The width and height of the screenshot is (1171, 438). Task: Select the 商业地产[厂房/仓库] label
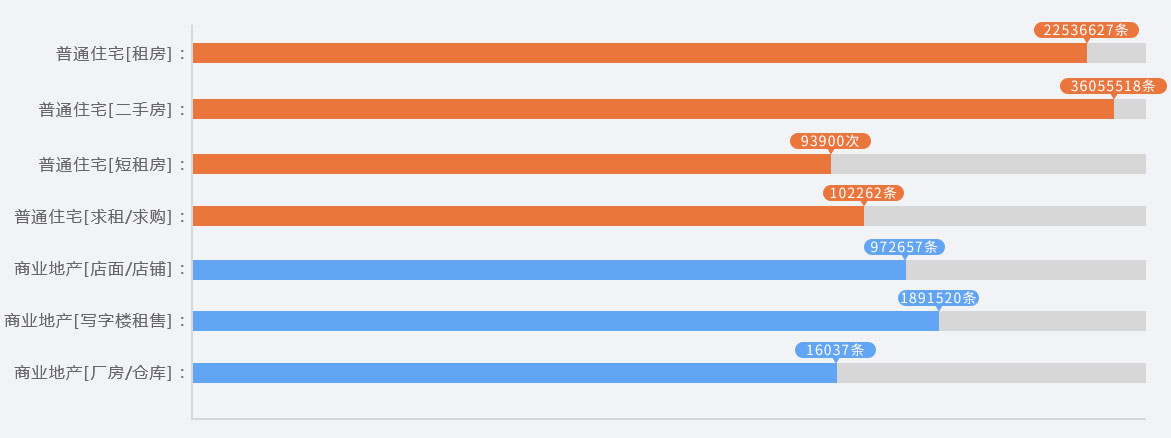(100, 373)
